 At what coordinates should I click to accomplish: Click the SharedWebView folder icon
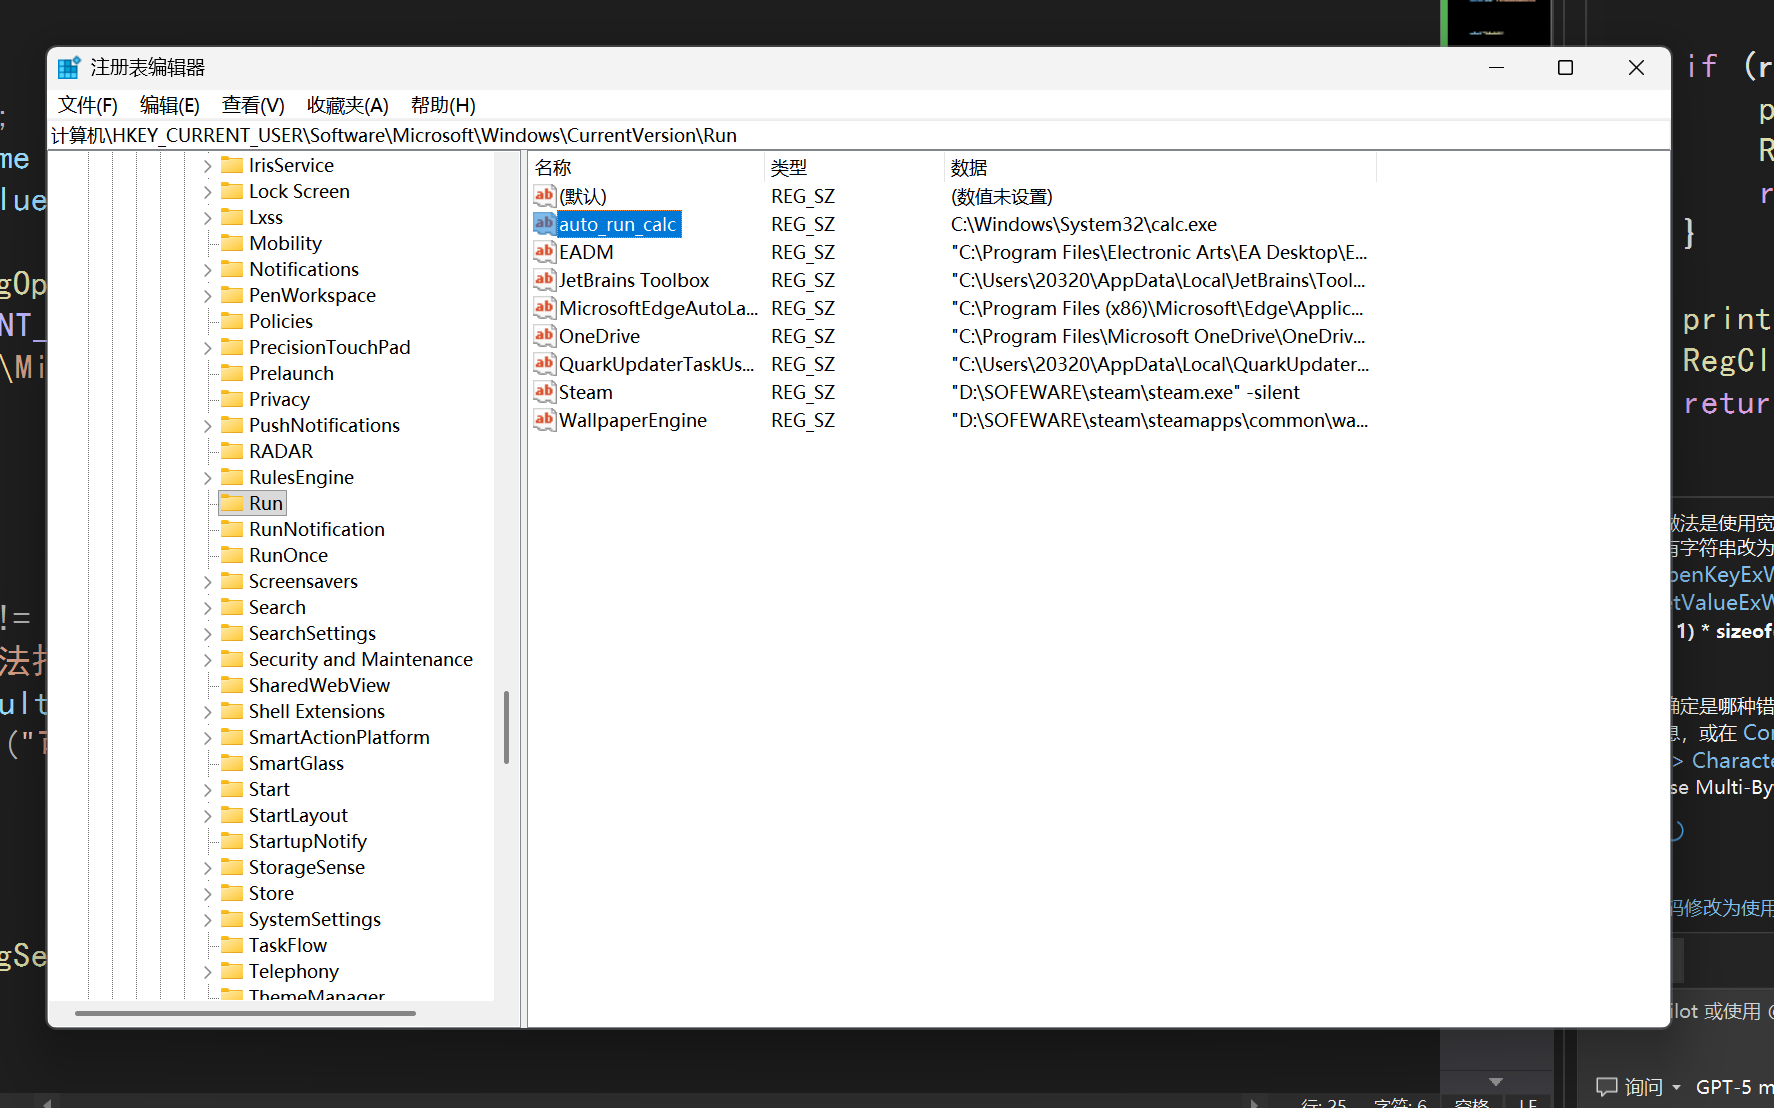click(232, 684)
